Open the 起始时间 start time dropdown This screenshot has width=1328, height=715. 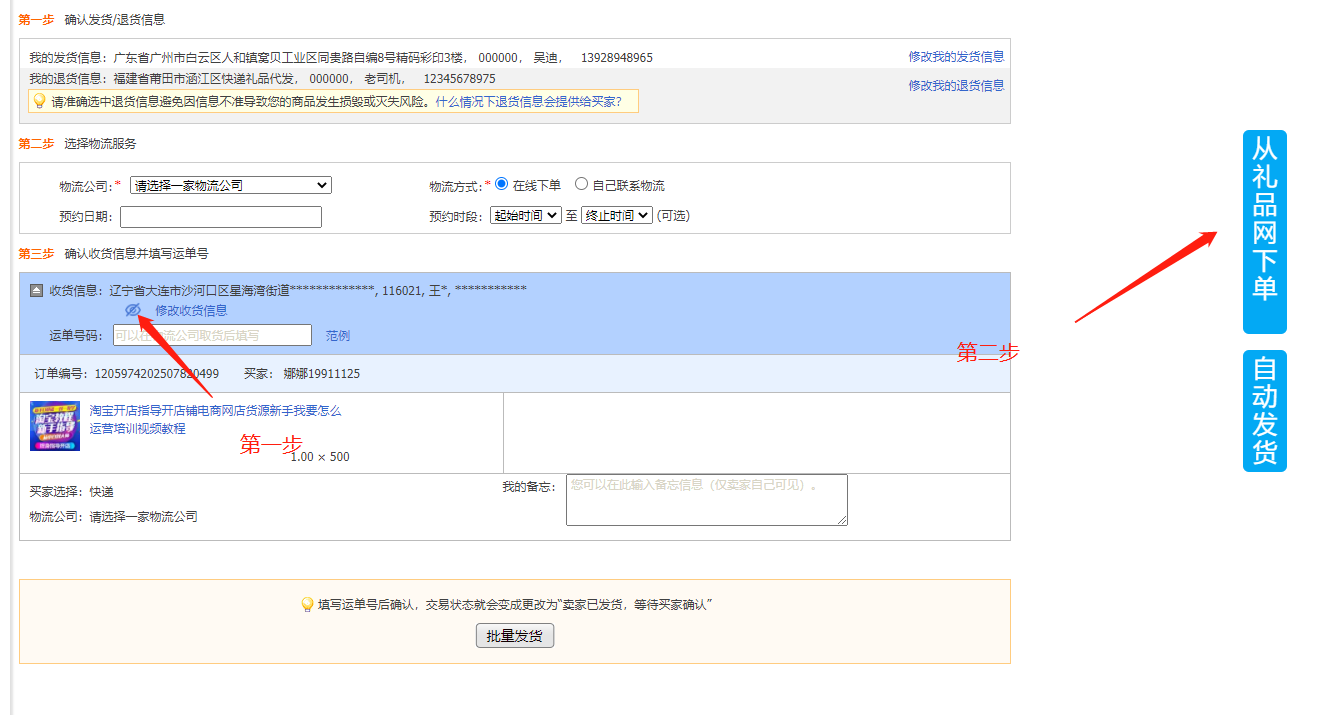(x=524, y=214)
